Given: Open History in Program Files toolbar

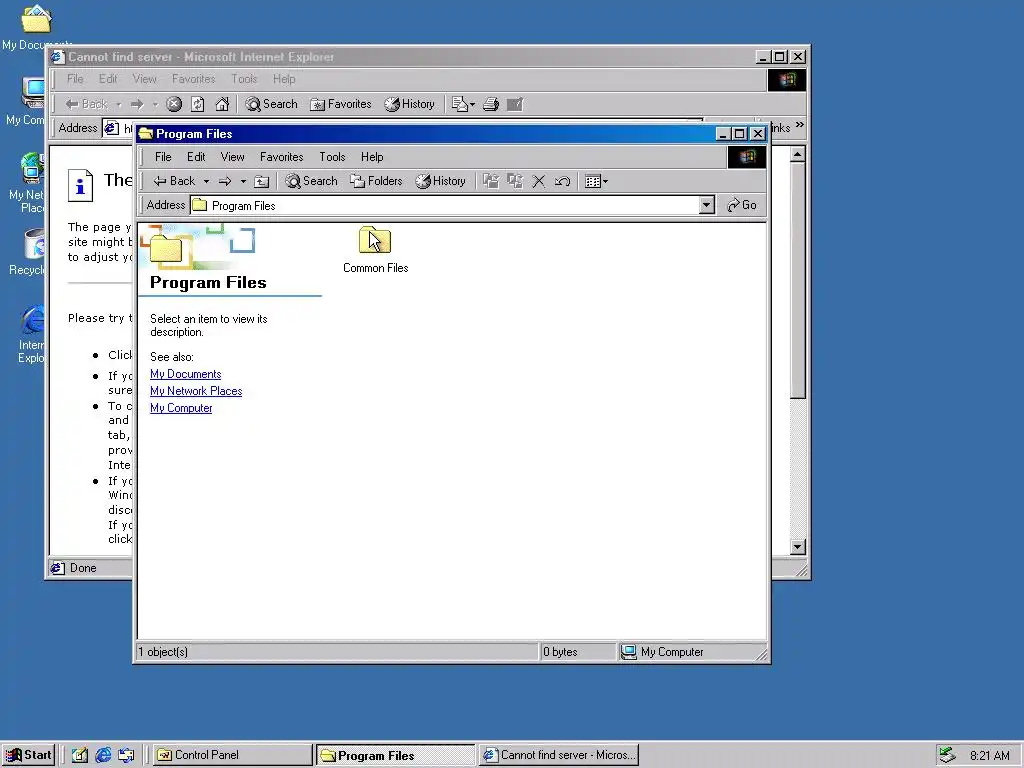Looking at the screenshot, I should pyautogui.click(x=441, y=181).
